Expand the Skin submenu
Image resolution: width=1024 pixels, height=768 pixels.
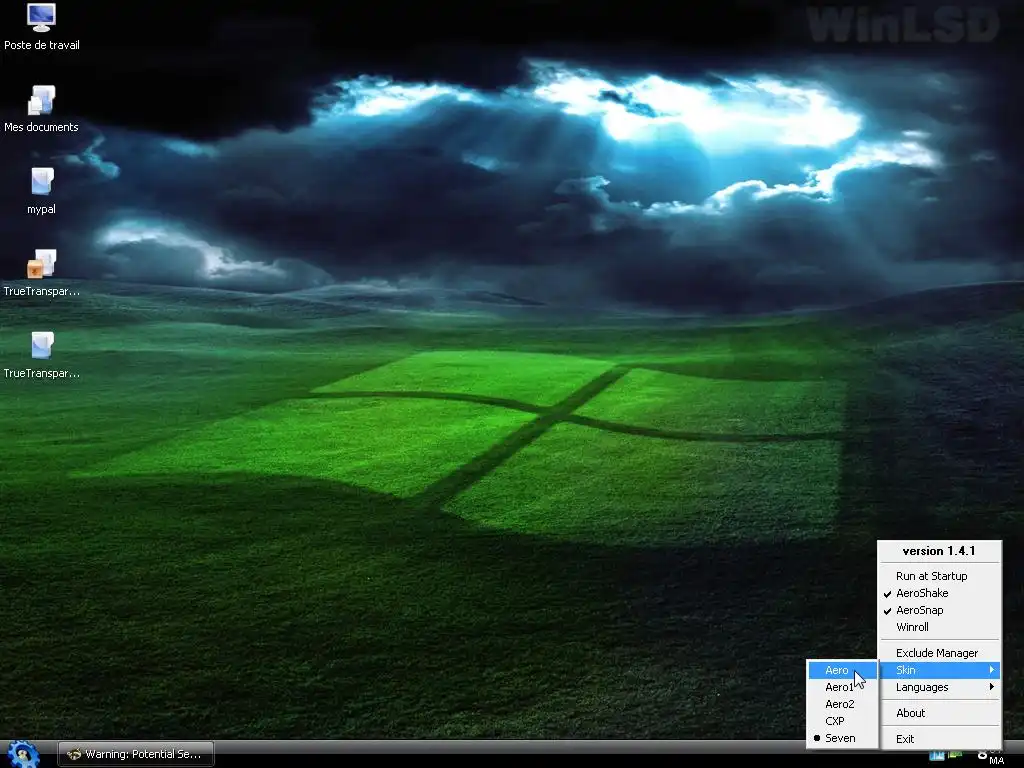(x=939, y=670)
